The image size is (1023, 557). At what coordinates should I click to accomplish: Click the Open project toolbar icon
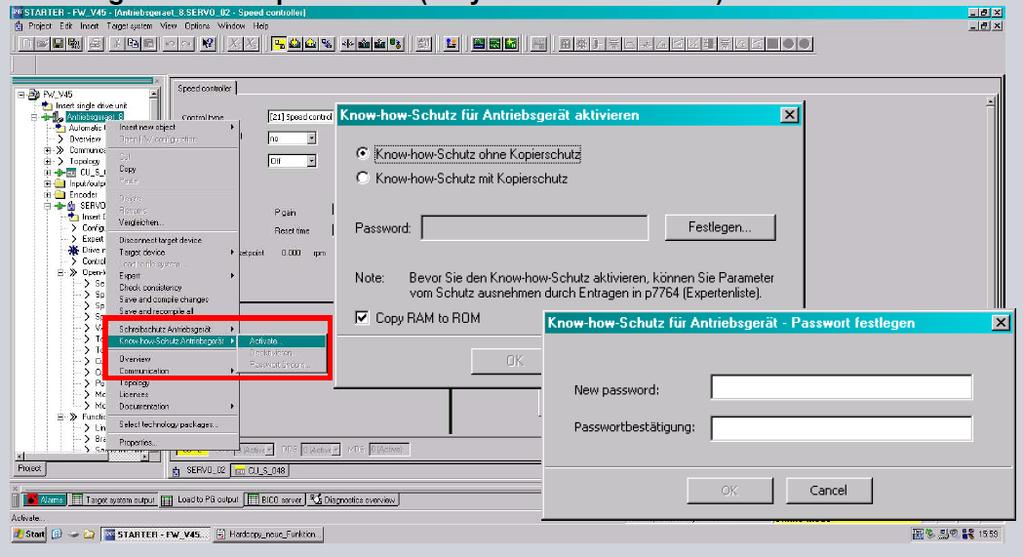pos(42,44)
